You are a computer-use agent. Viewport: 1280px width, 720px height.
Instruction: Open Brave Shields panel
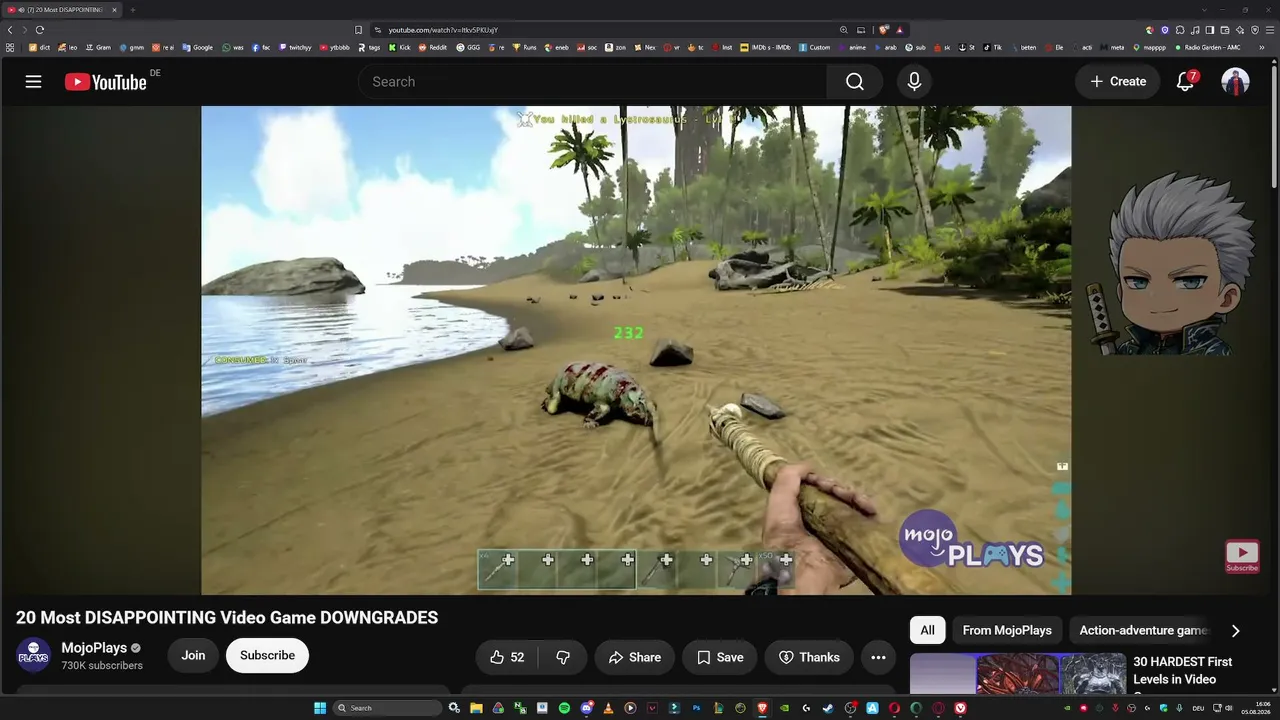tap(884, 30)
